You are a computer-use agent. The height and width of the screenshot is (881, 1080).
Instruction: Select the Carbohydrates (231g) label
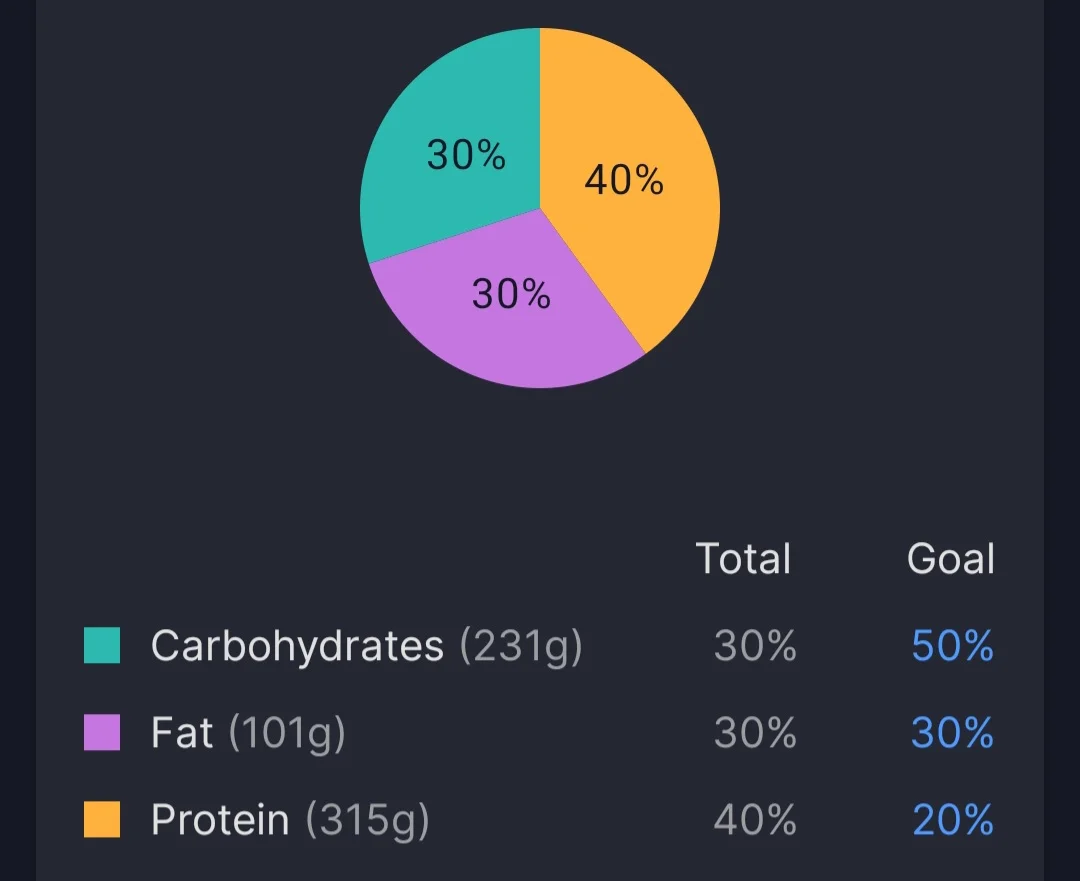tap(366, 646)
